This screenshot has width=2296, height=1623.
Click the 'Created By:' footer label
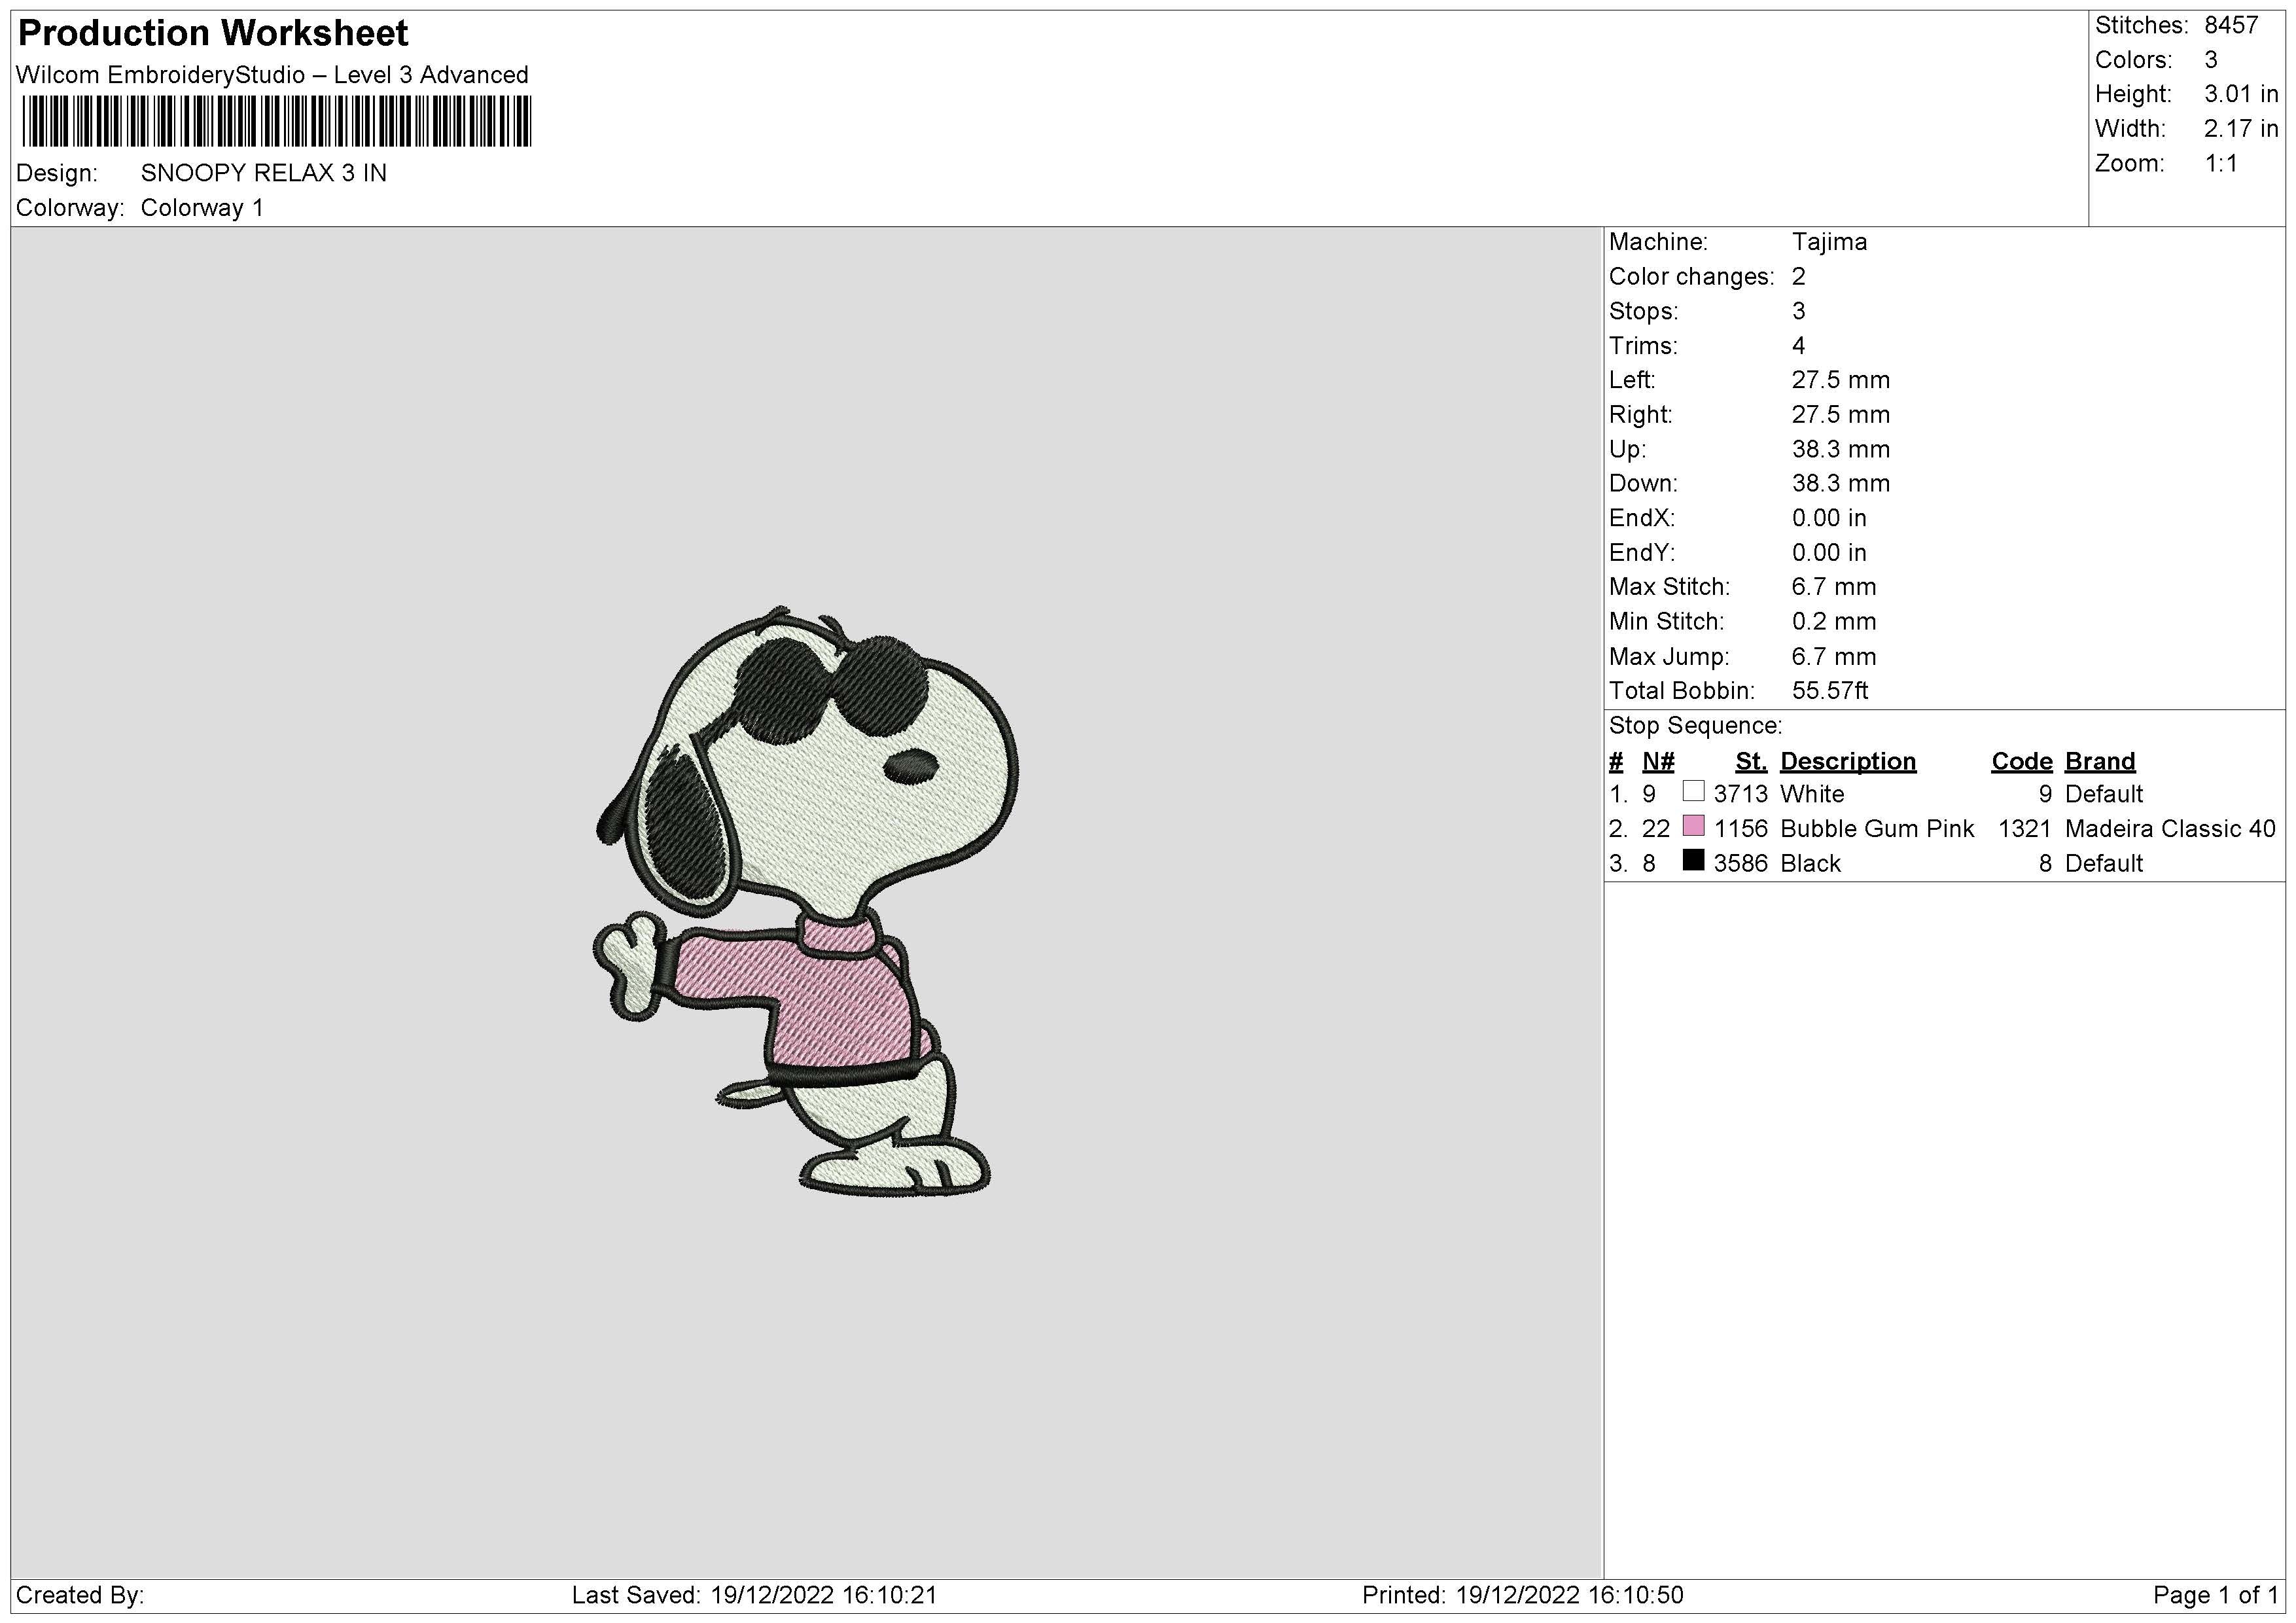(80, 1595)
